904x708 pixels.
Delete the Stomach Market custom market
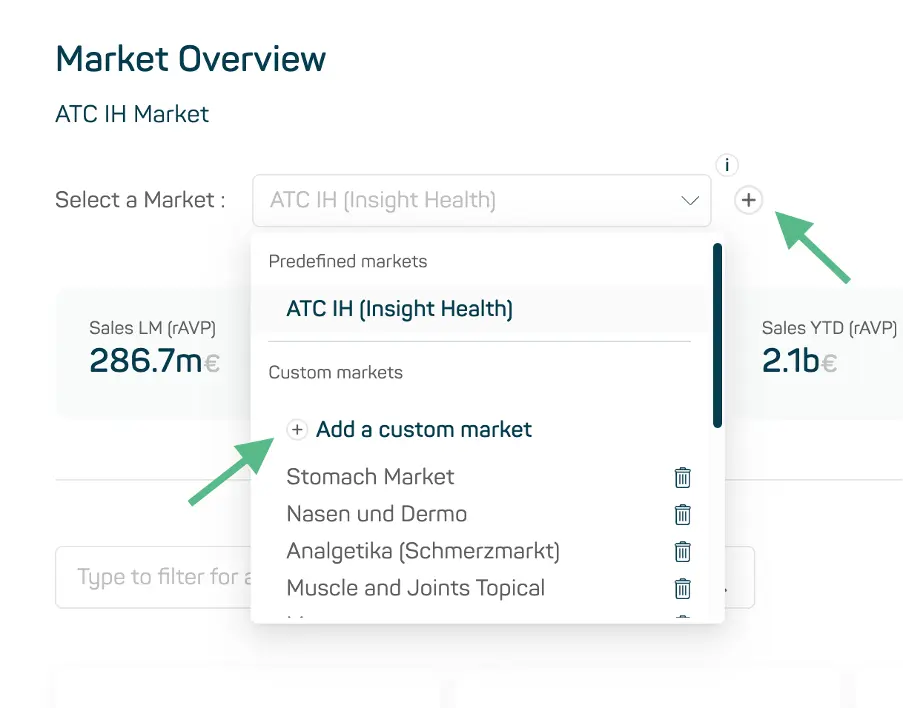pos(683,477)
